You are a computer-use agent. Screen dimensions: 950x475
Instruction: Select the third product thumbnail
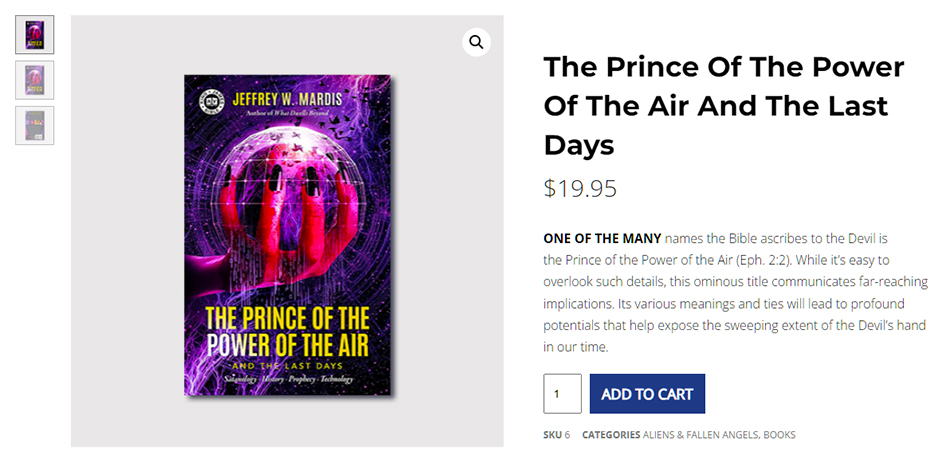point(35,125)
